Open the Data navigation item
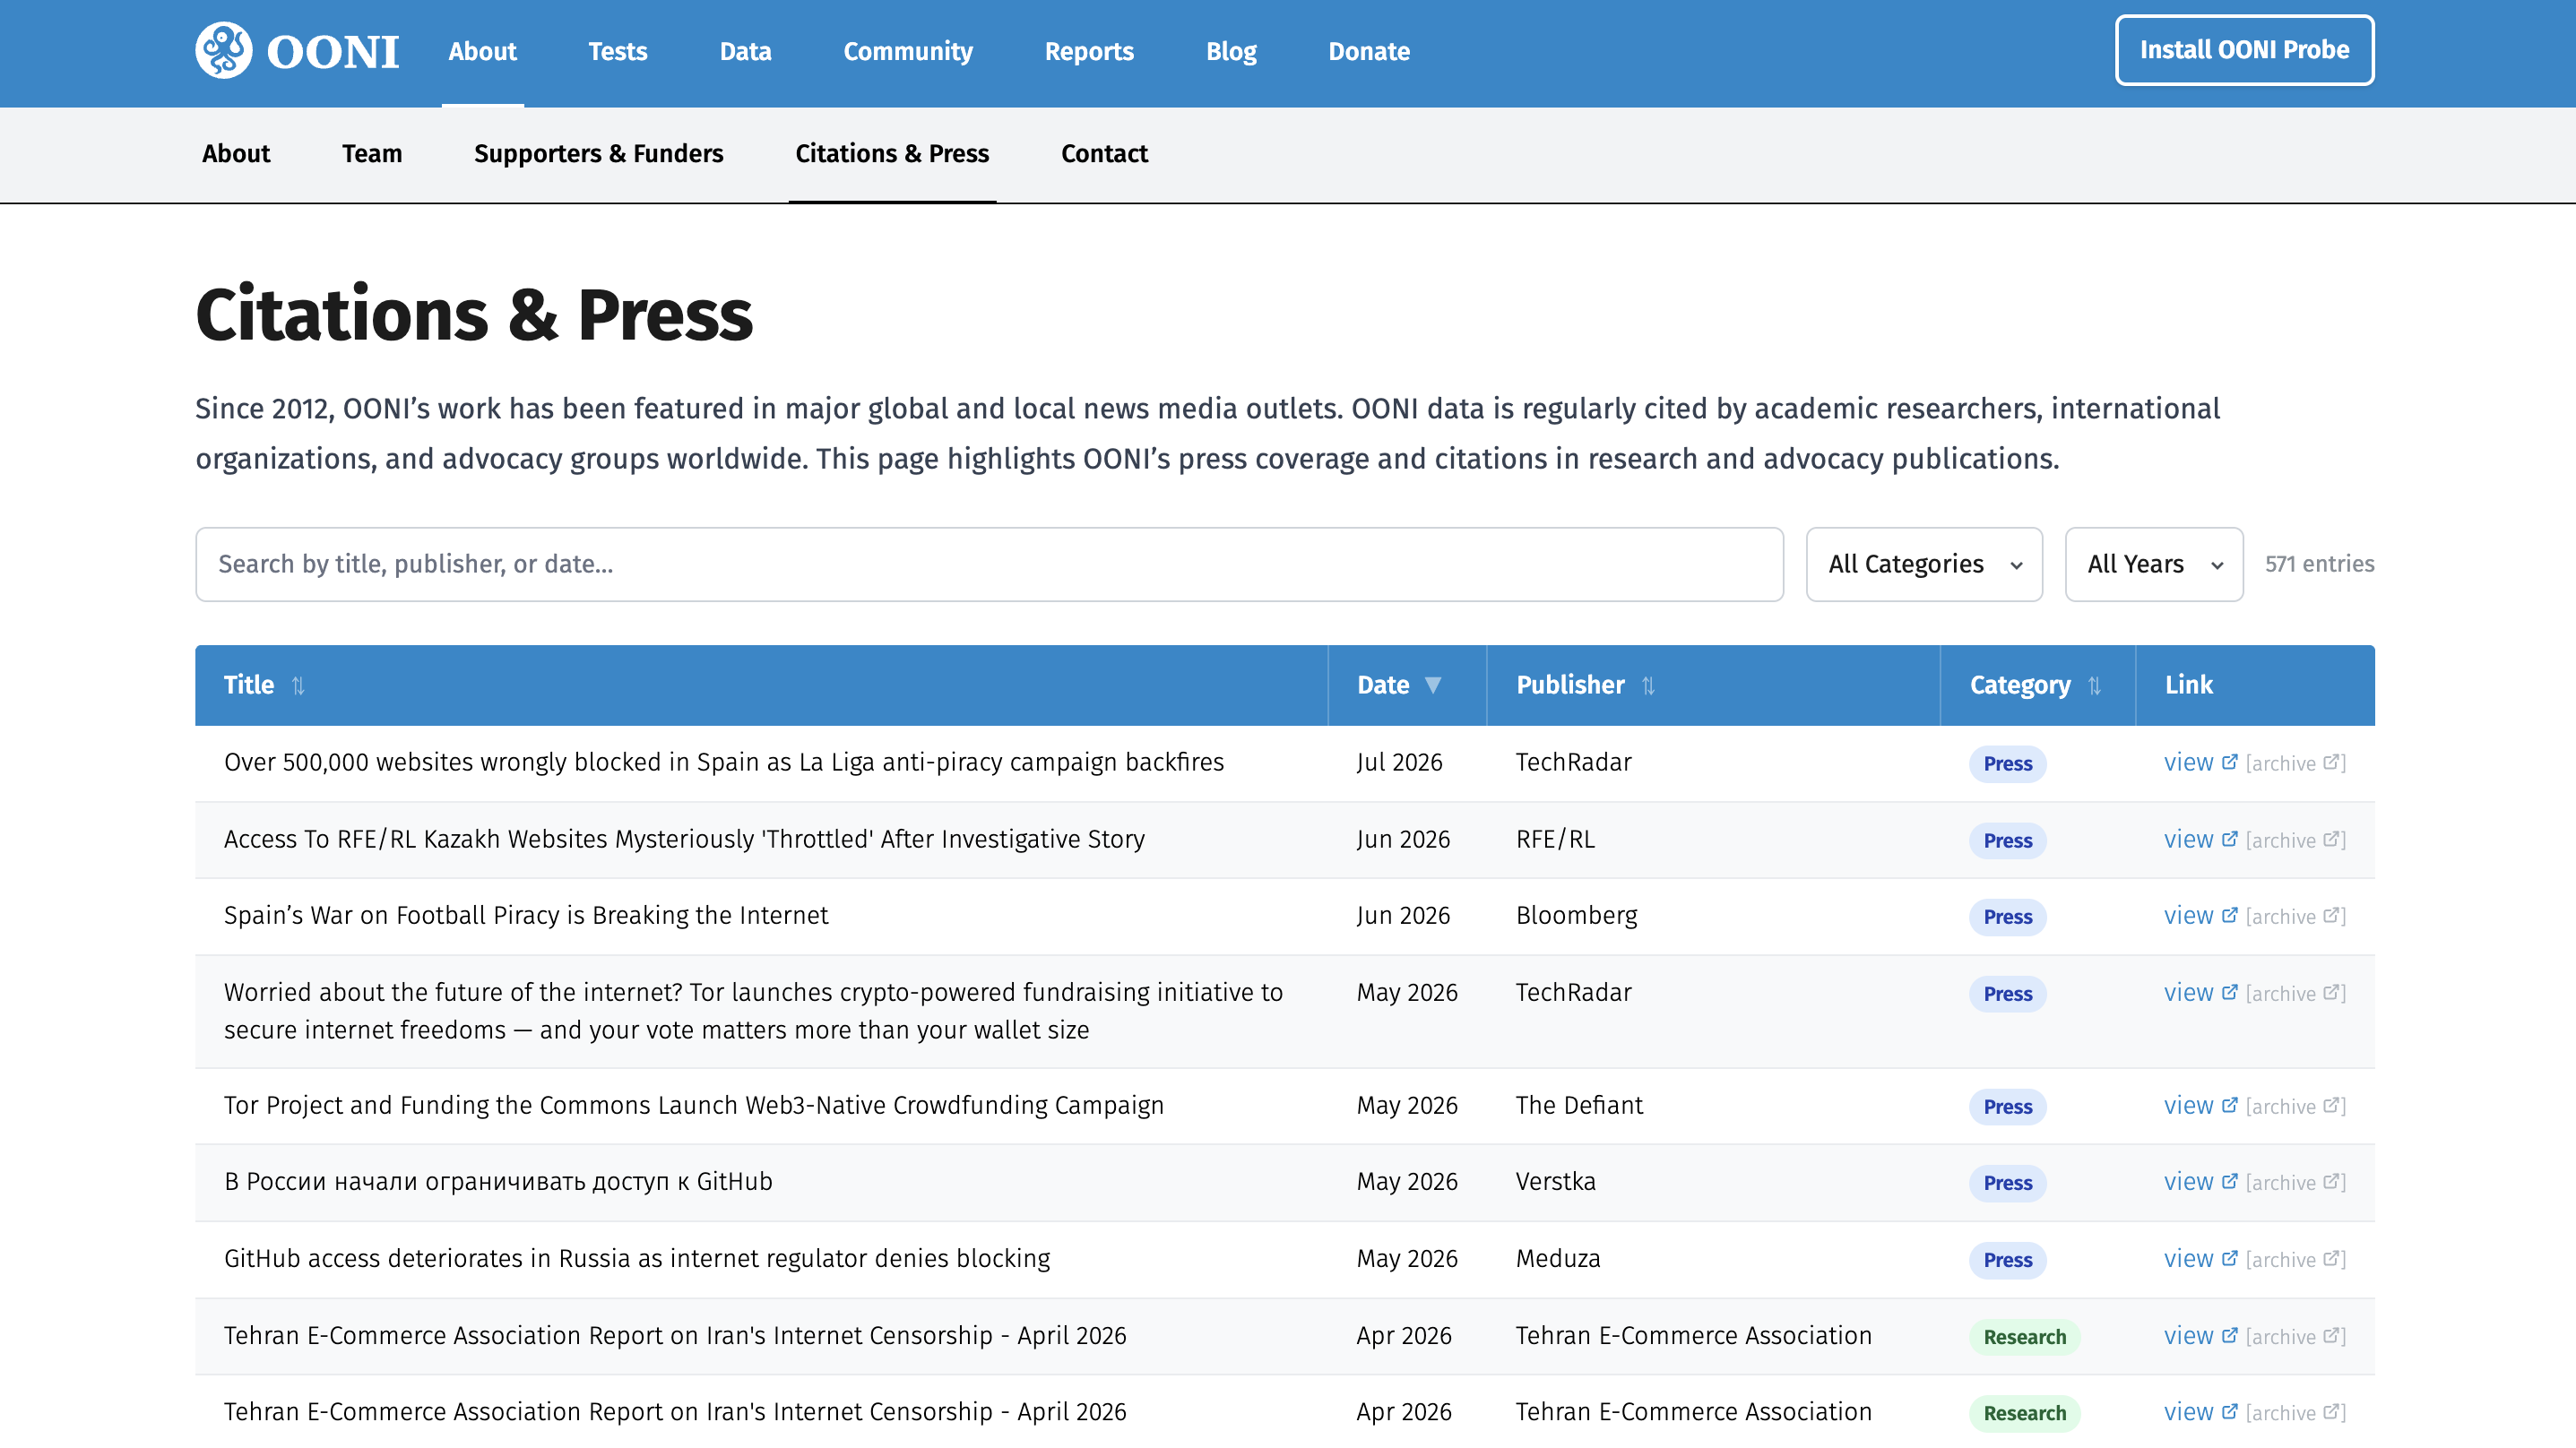 [745, 51]
